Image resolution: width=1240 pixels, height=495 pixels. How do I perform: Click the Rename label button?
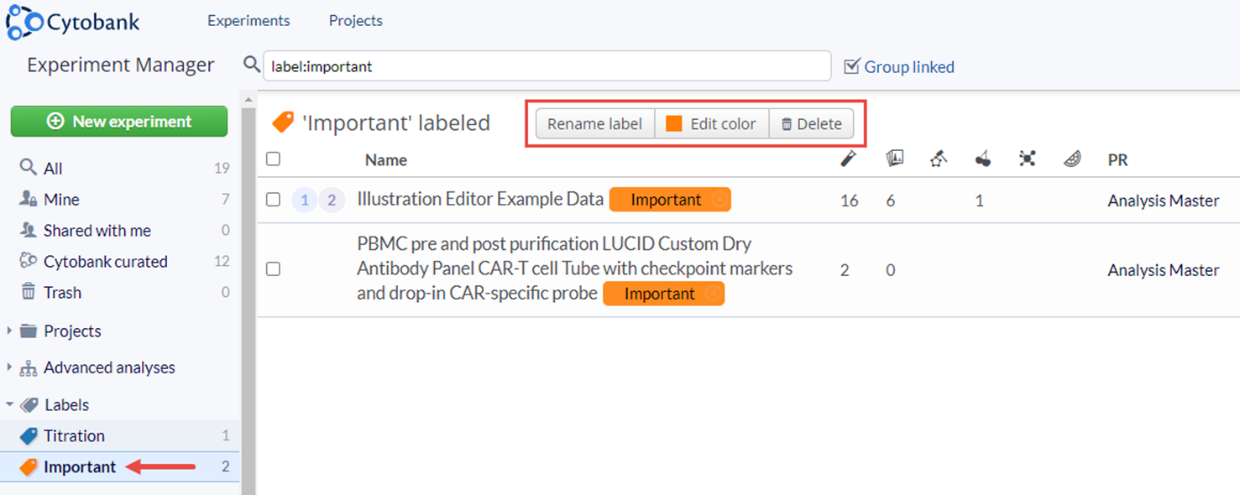click(x=595, y=124)
